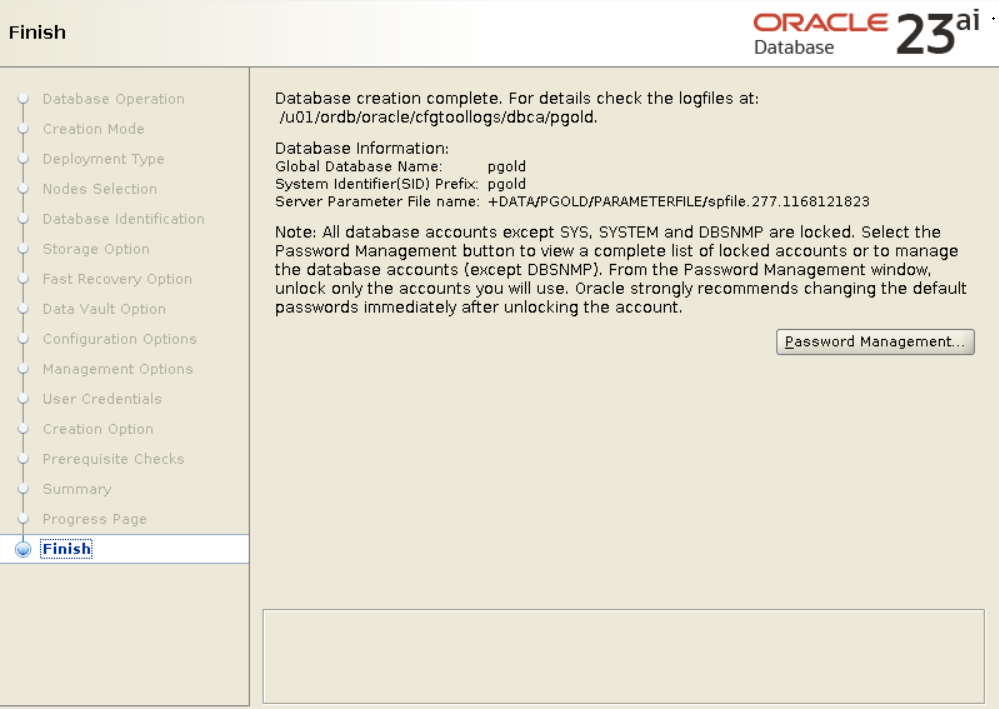Image resolution: width=999 pixels, height=709 pixels.
Task: Select the Progress Page step
Action: click(95, 519)
